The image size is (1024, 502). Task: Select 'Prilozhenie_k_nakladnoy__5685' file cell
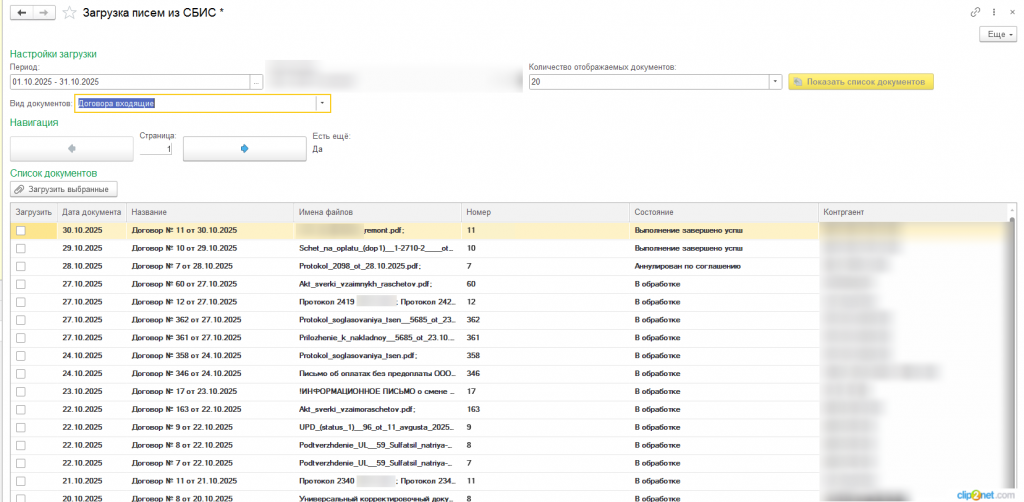coord(377,337)
